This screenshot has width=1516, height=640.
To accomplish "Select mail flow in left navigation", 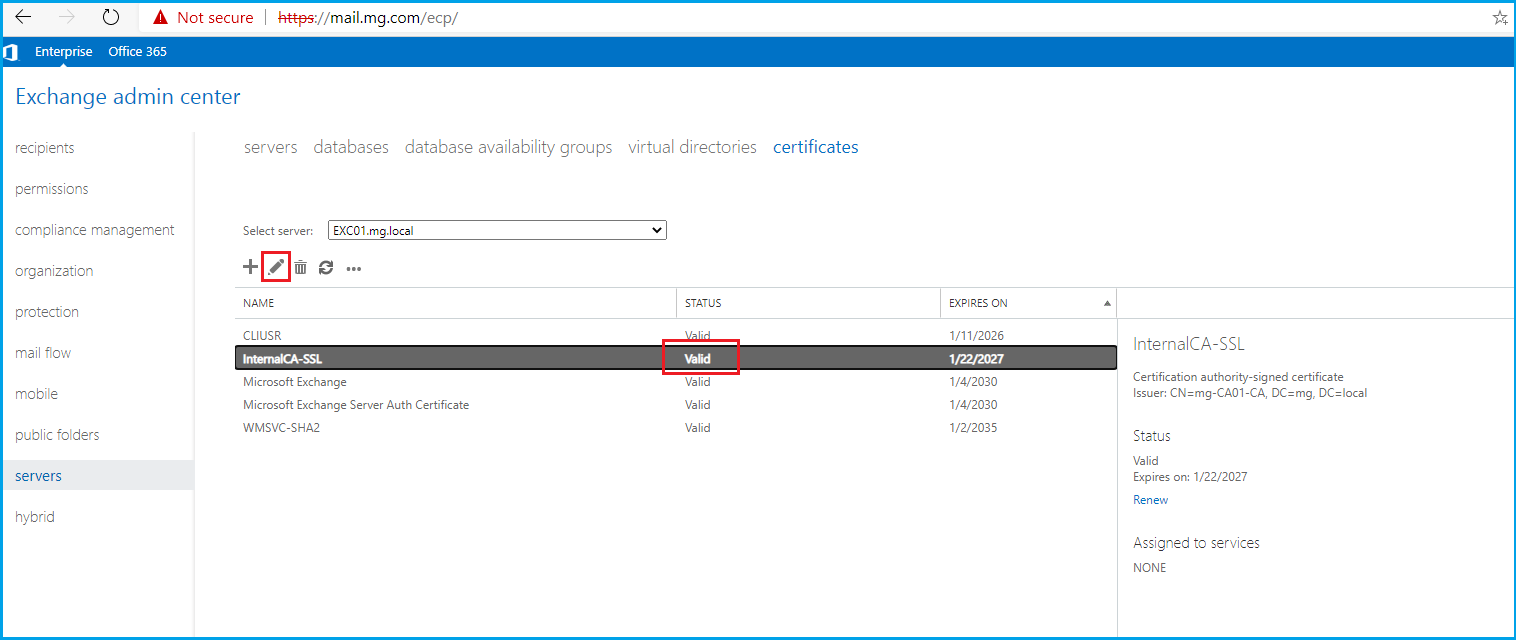I will pyautogui.click(x=43, y=353).
